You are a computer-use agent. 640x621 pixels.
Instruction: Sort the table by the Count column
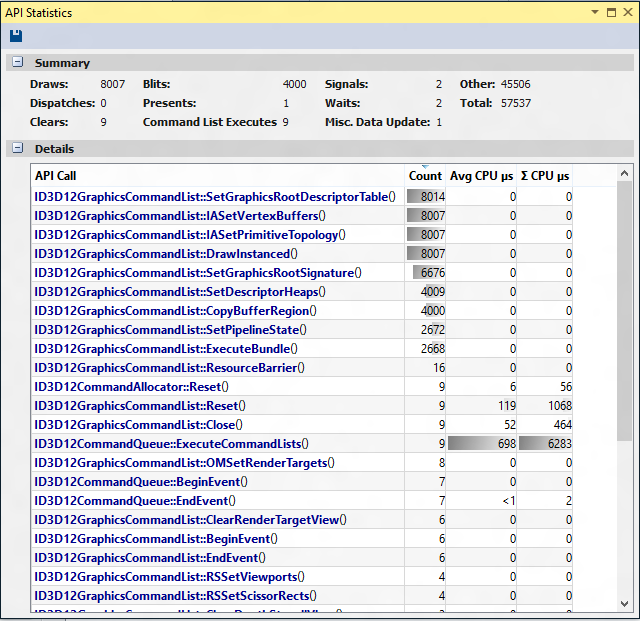425,176
